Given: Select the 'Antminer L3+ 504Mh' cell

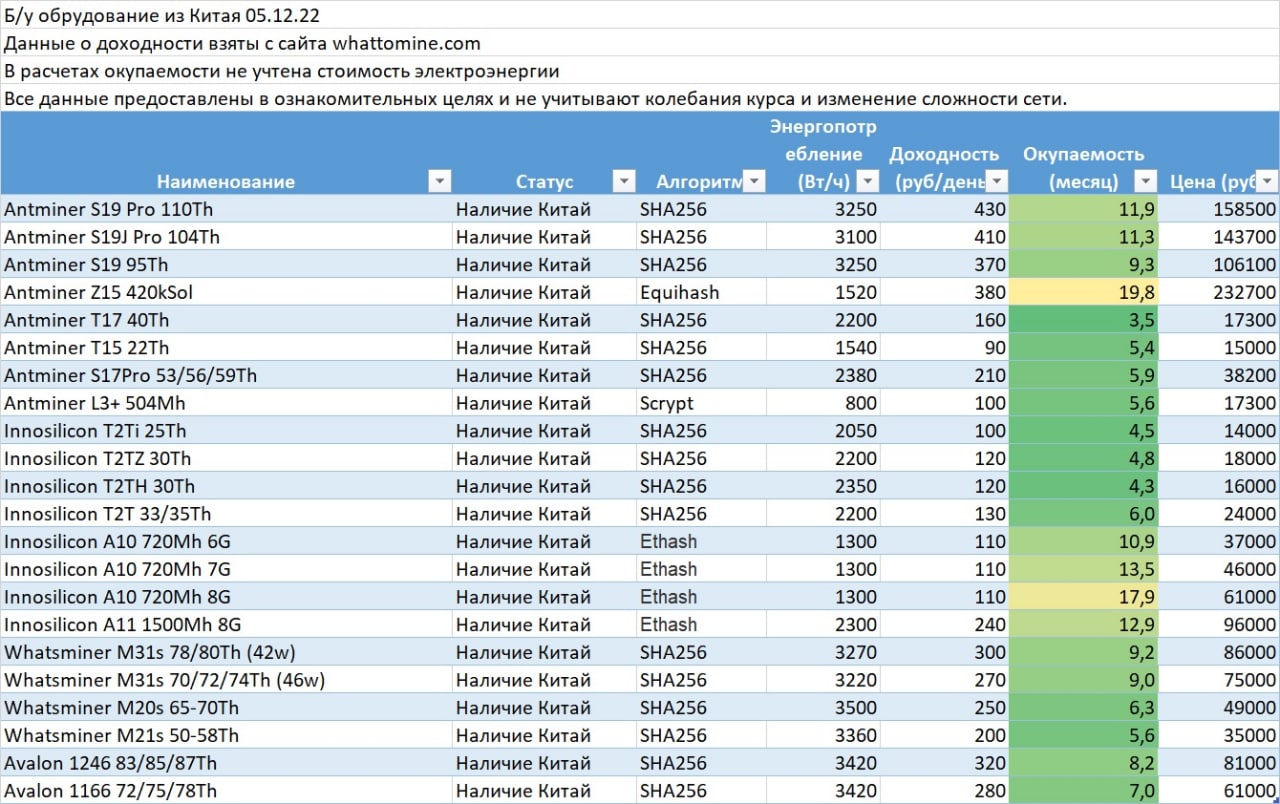Looking at the screenshot, I should [x=226, y=403].
